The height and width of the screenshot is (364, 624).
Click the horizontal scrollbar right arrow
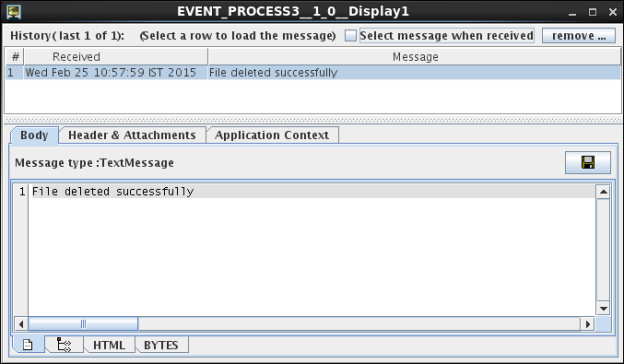pos(588,324)
